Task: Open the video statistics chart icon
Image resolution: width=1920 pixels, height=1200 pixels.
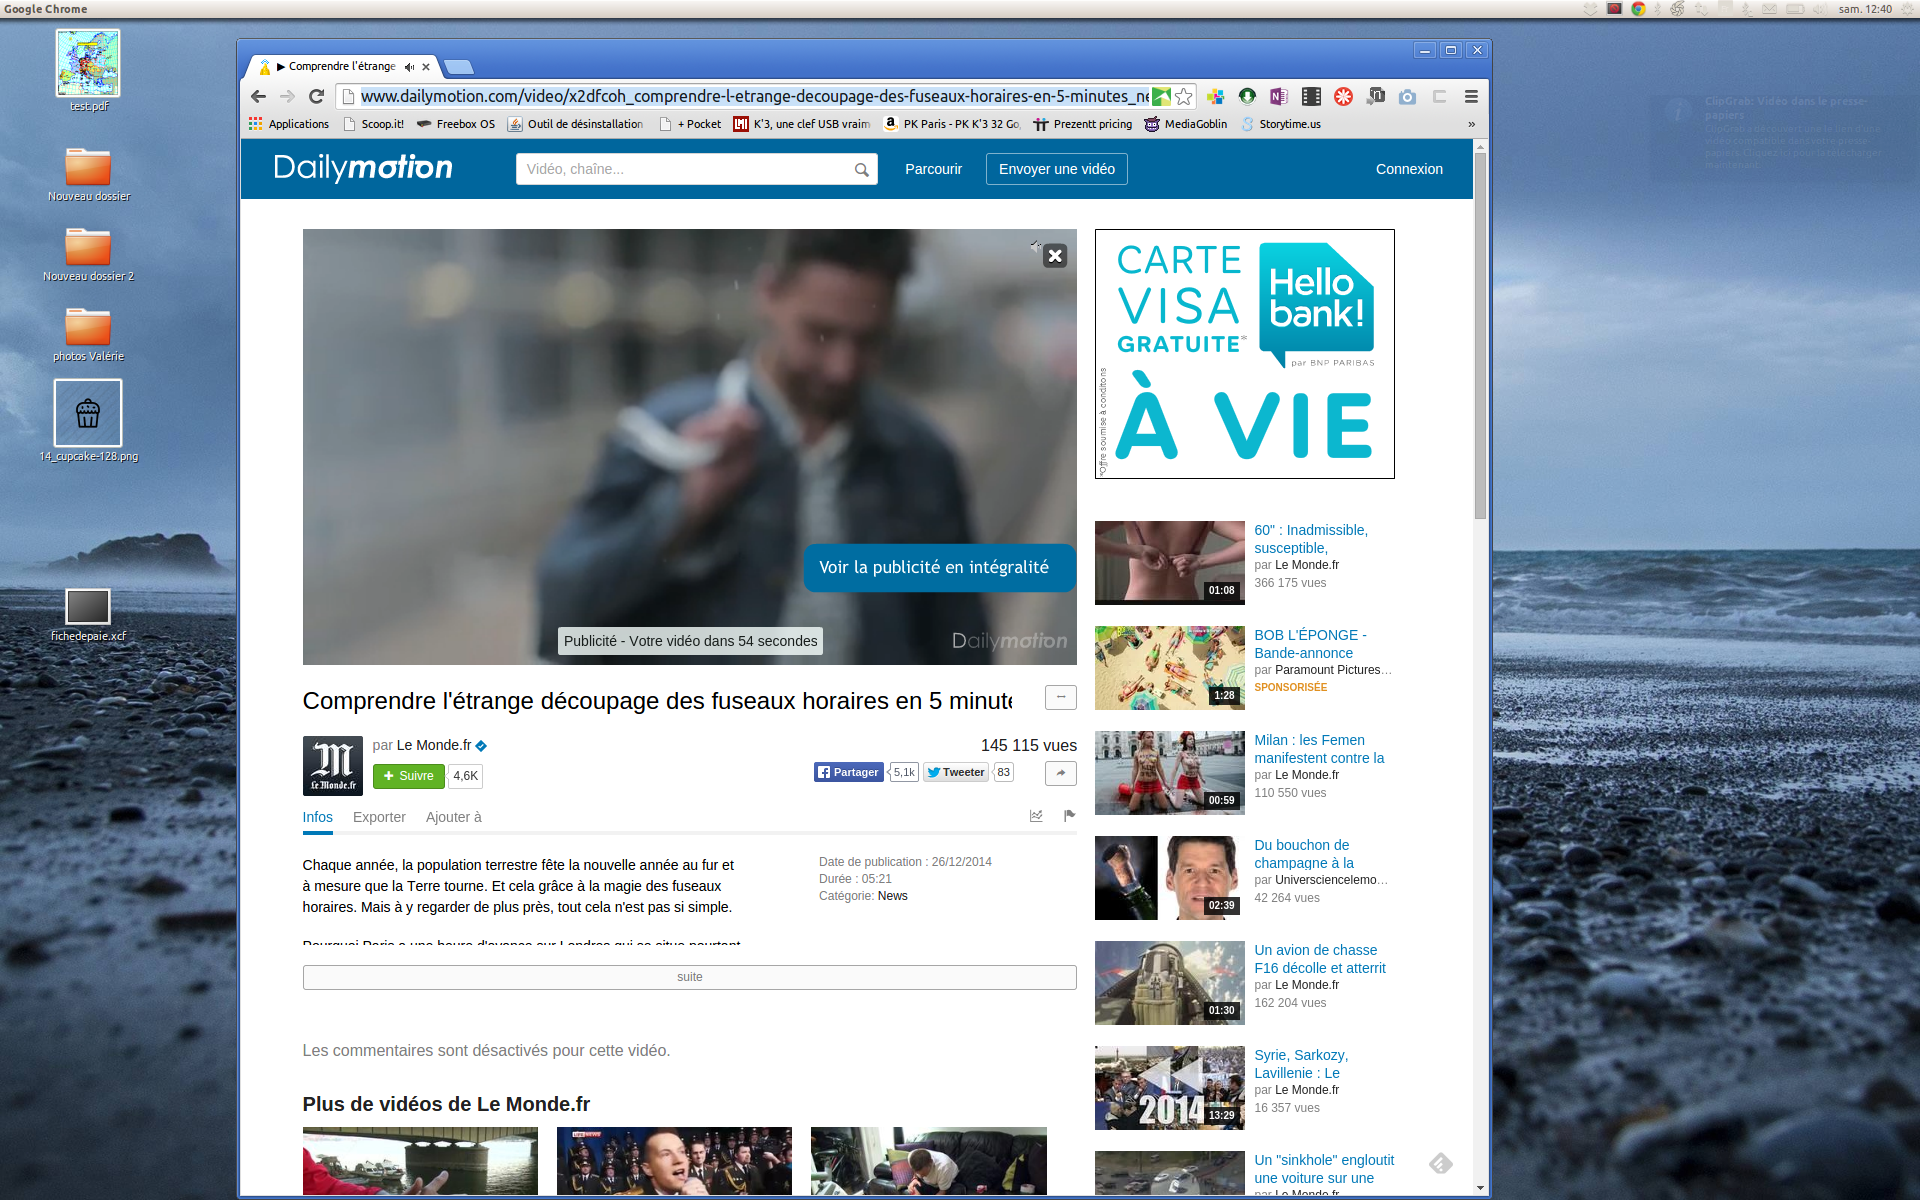Action: (x=1036, y=816)
